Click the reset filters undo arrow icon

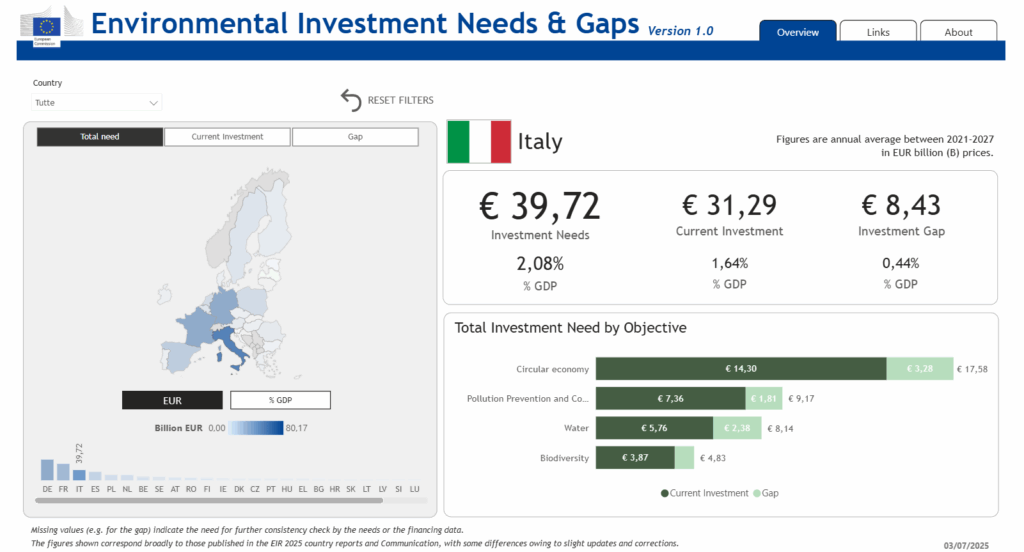pyautogui.click(x=351, y=100)
